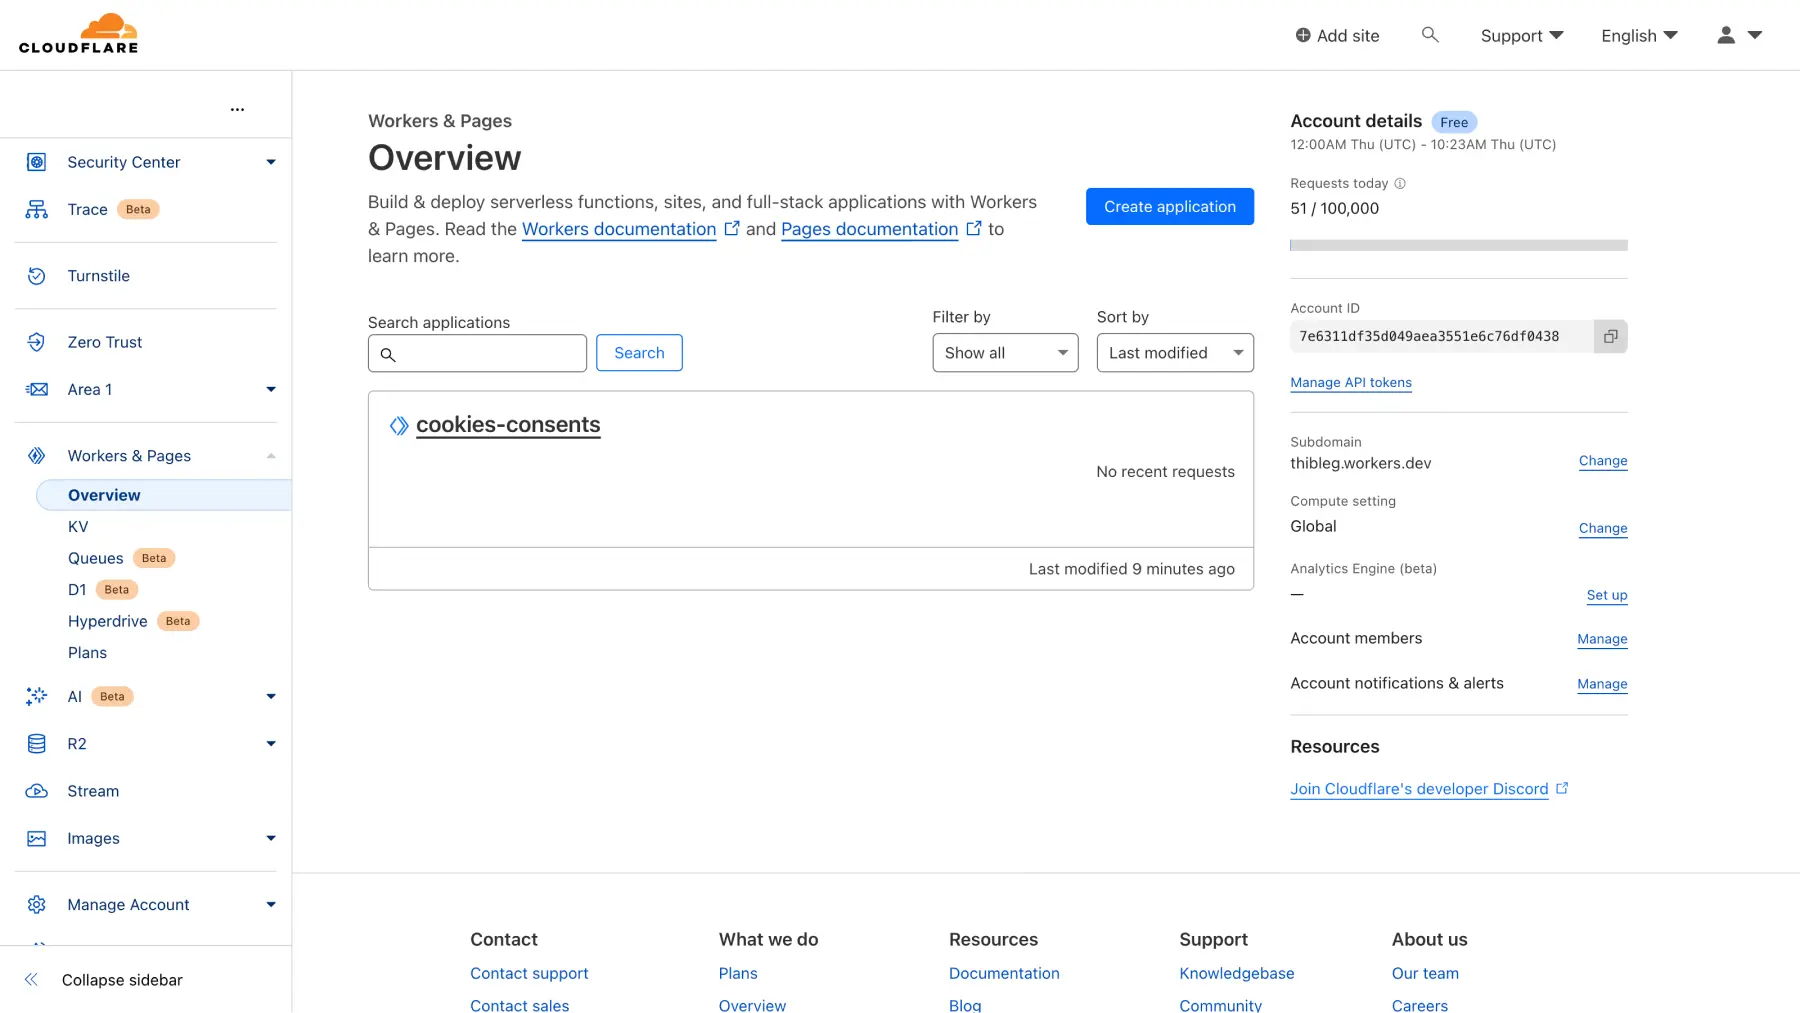Click the Manage Account gear icon

[37, 904]
